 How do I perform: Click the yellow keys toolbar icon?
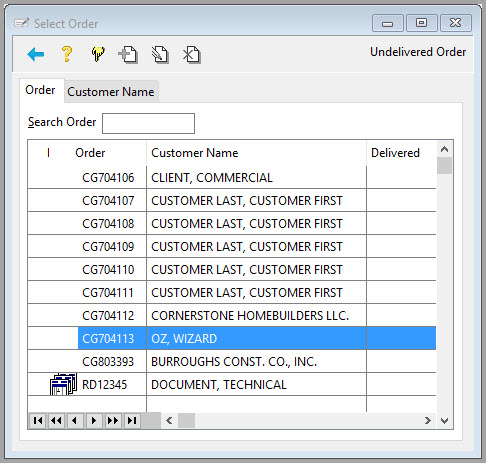tap(97, 54)
